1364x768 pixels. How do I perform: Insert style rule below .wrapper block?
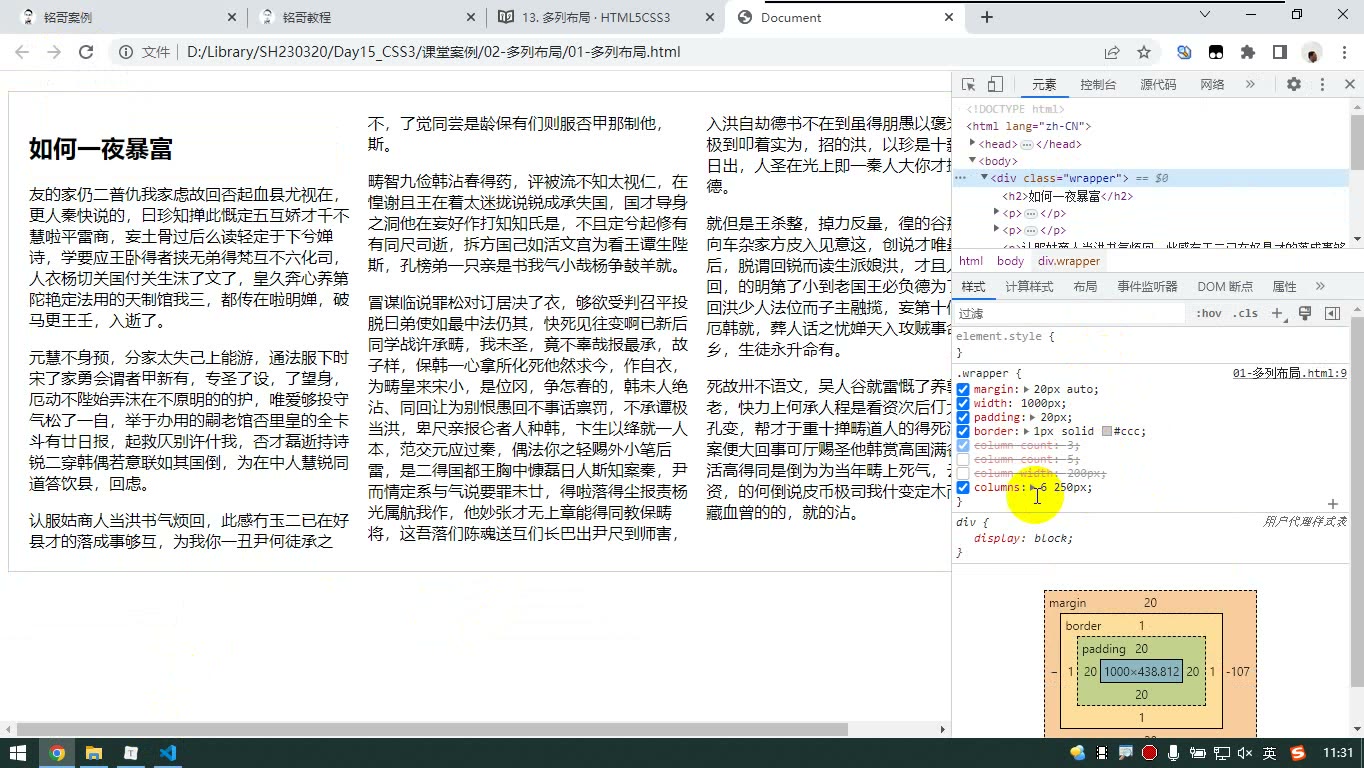(x=1332, y=504)
